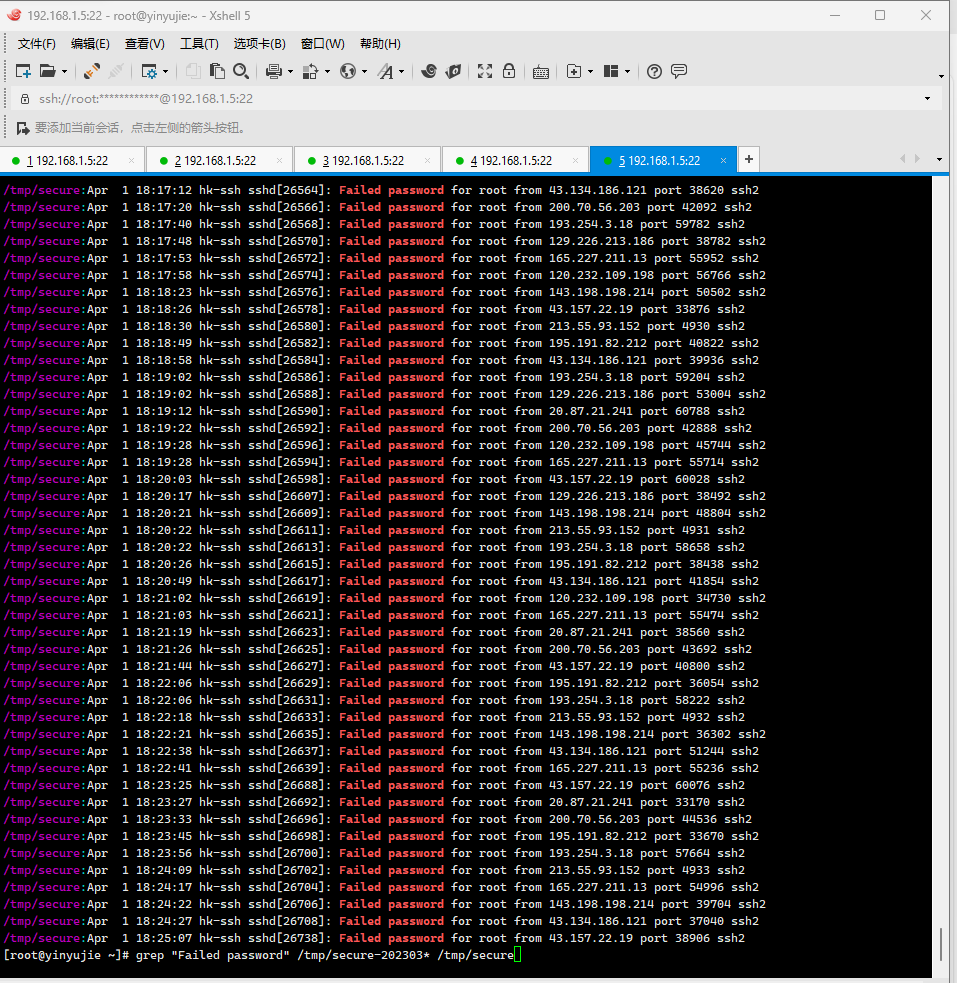The image size is (957, 983).
Task: Close tab 2 session
Action: 280,160
